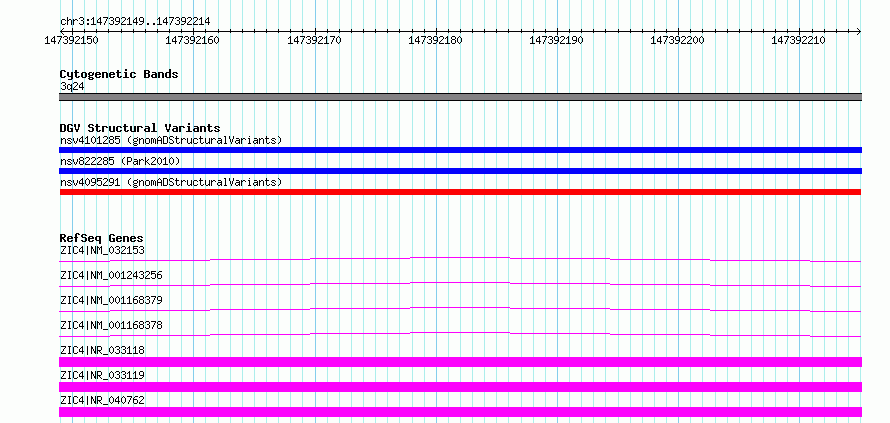Open ZIC4|NR_033119 transcript label
The width and height of the screenshot is (890, 423).
coord(102,375)
